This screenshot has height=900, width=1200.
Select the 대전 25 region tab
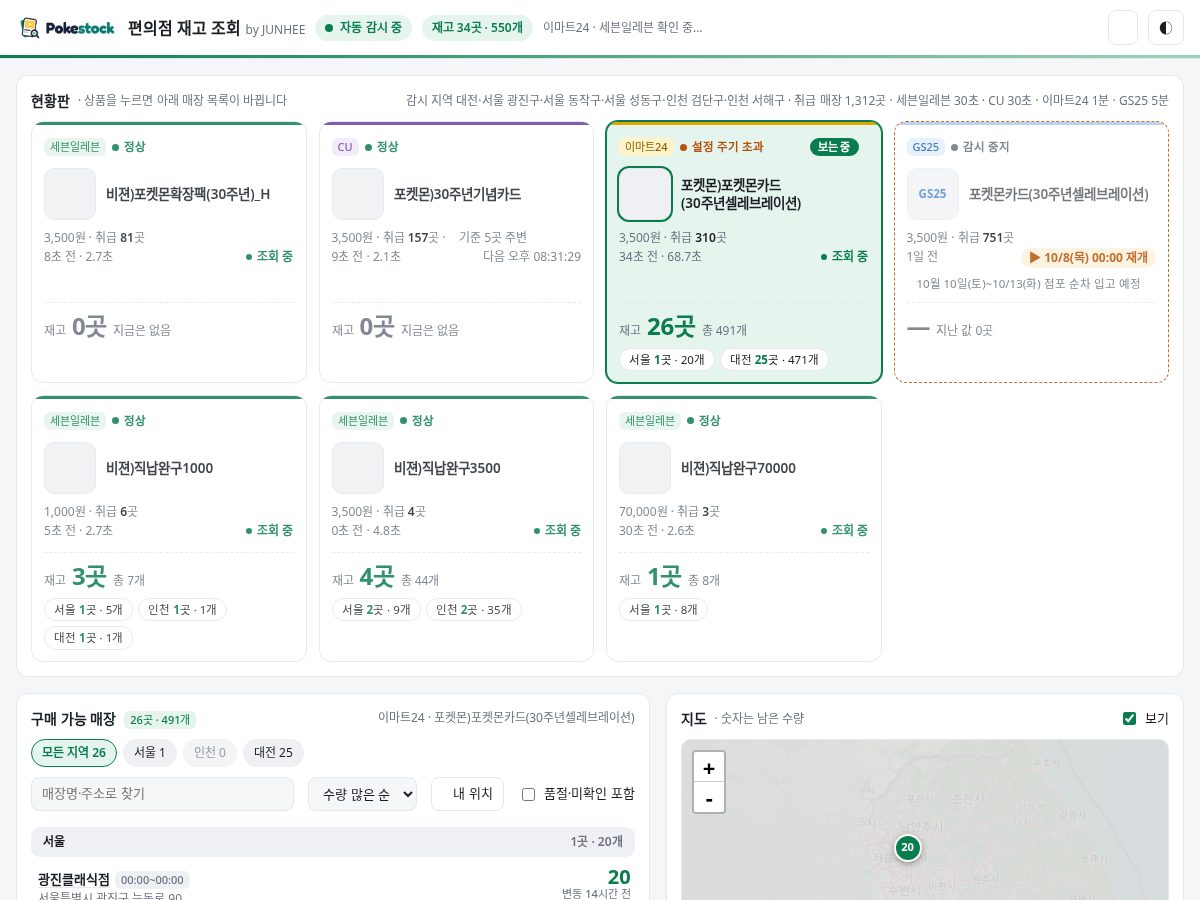[x=273, y=752]
